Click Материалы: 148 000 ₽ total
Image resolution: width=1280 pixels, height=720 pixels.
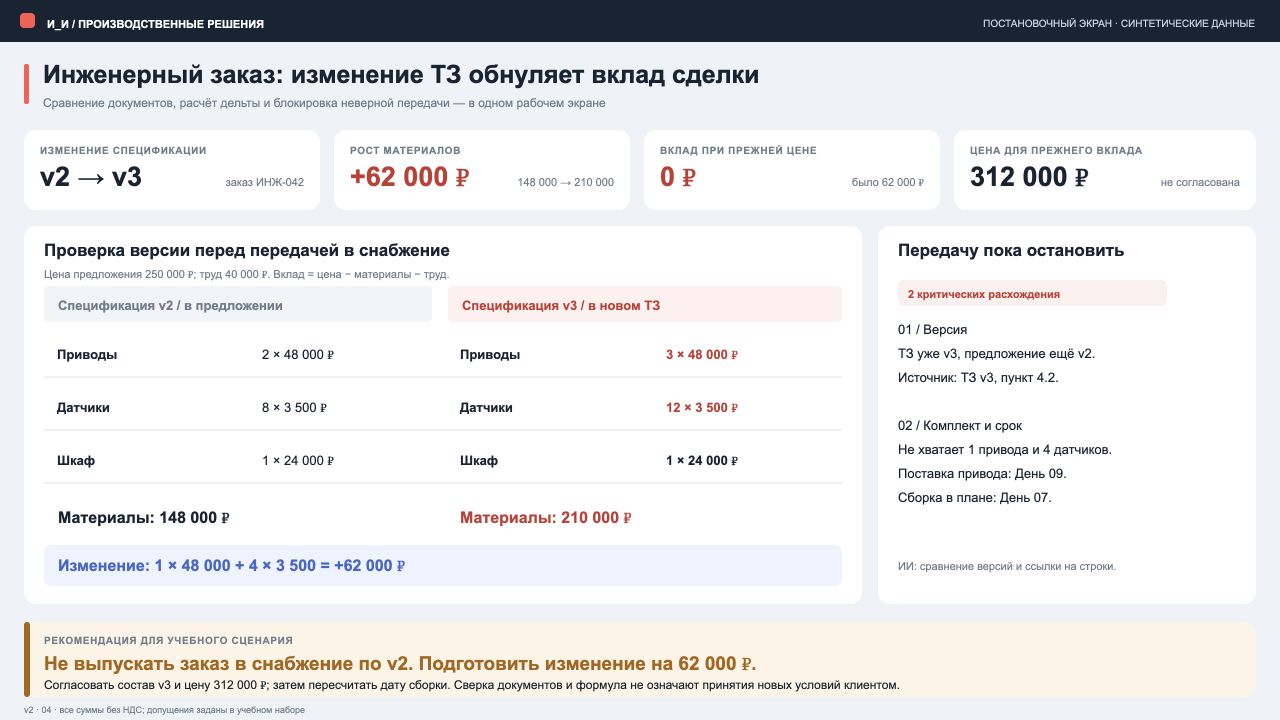(144, 518)
